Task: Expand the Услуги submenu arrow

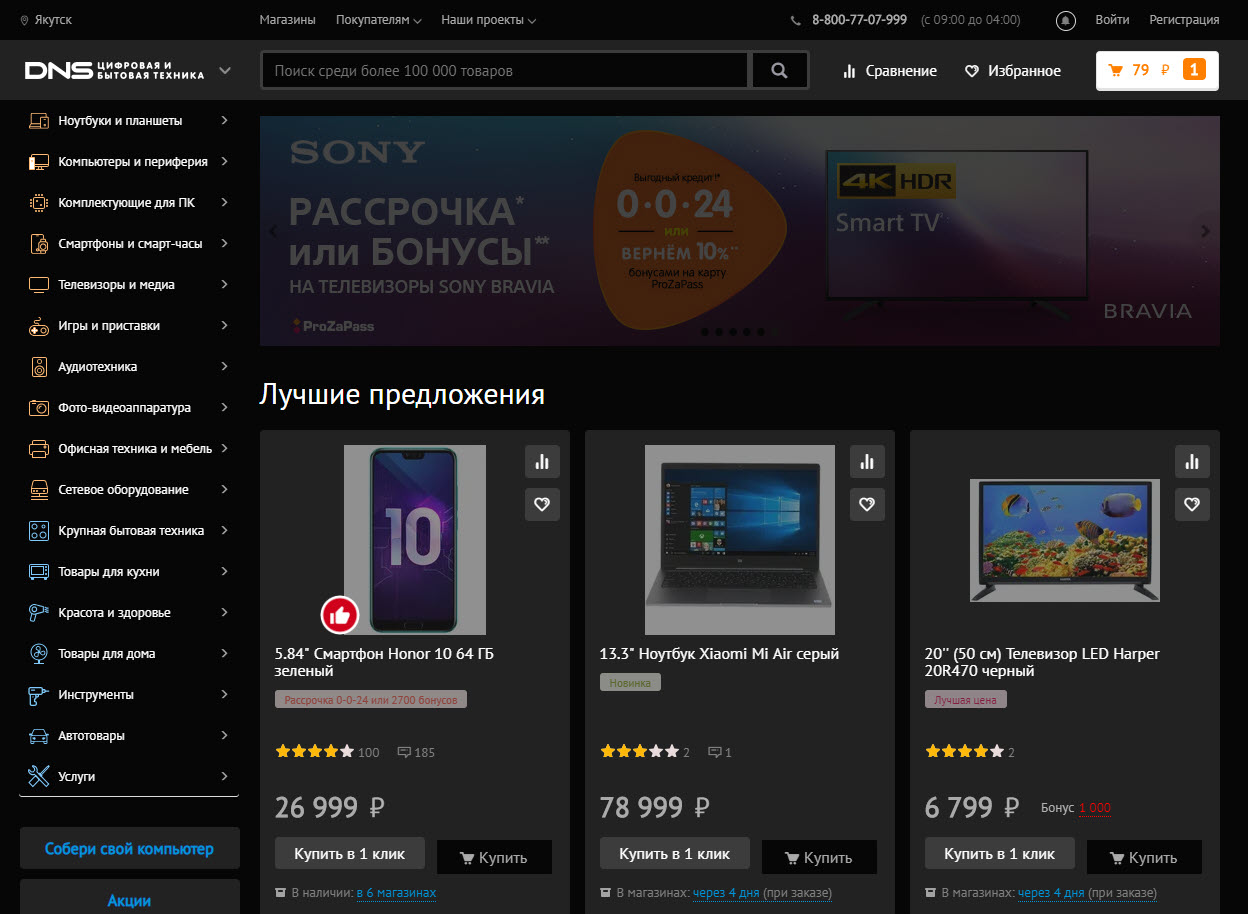Action: click(224, 776)
